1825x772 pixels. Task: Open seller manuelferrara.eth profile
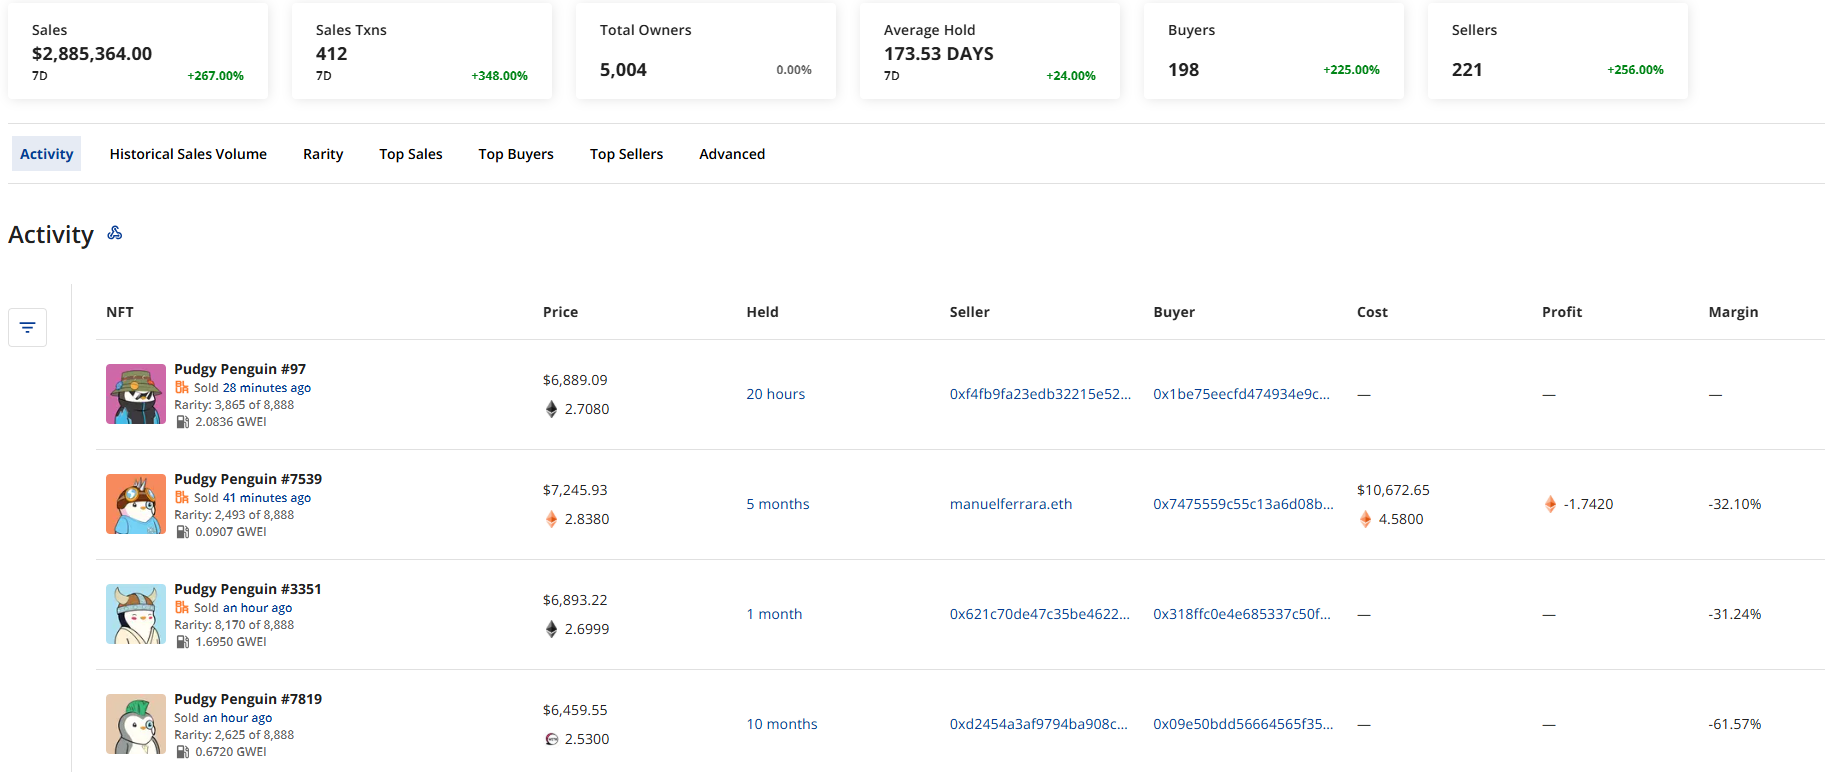(1011, 504)
